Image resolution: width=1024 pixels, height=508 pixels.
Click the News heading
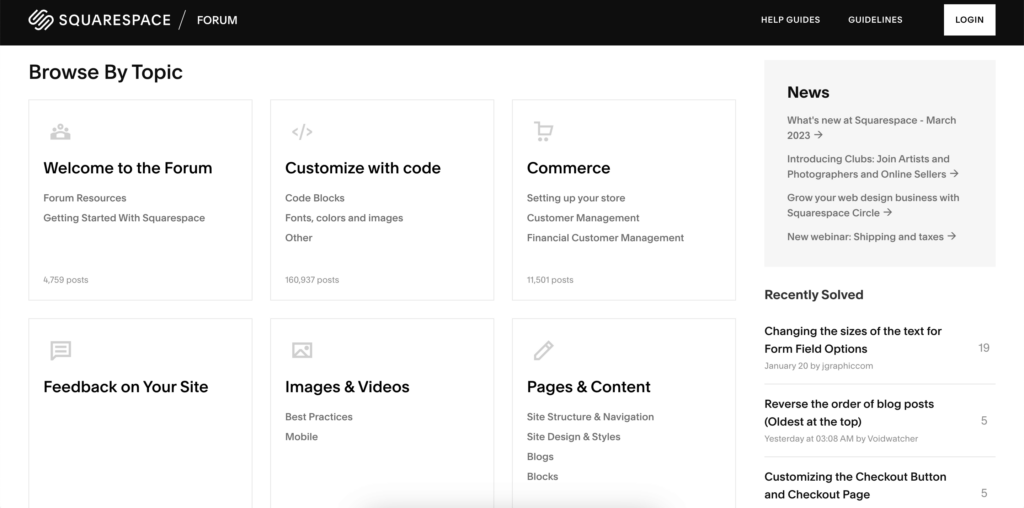pyautogui.click(x=808, y=92)
